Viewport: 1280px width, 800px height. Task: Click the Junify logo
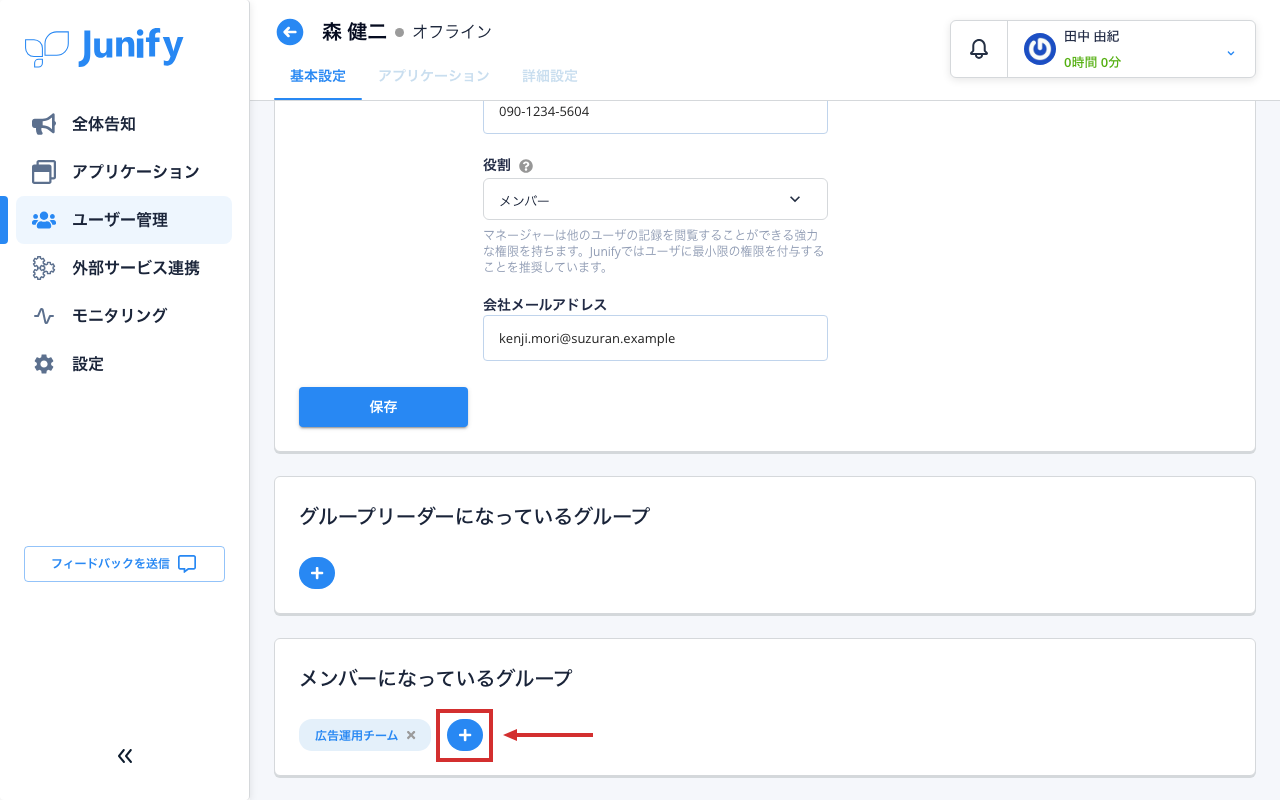(104, 47)
